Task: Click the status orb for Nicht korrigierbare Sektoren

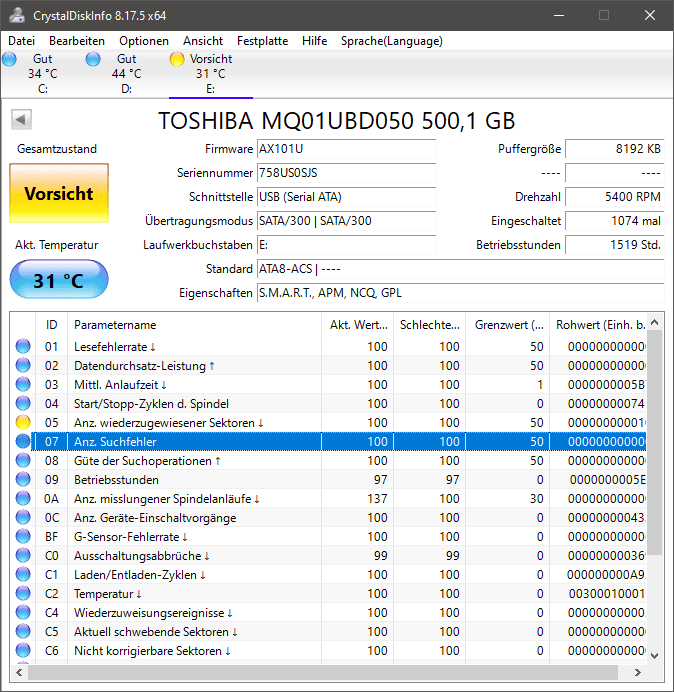Action: [x=23, y=651]
